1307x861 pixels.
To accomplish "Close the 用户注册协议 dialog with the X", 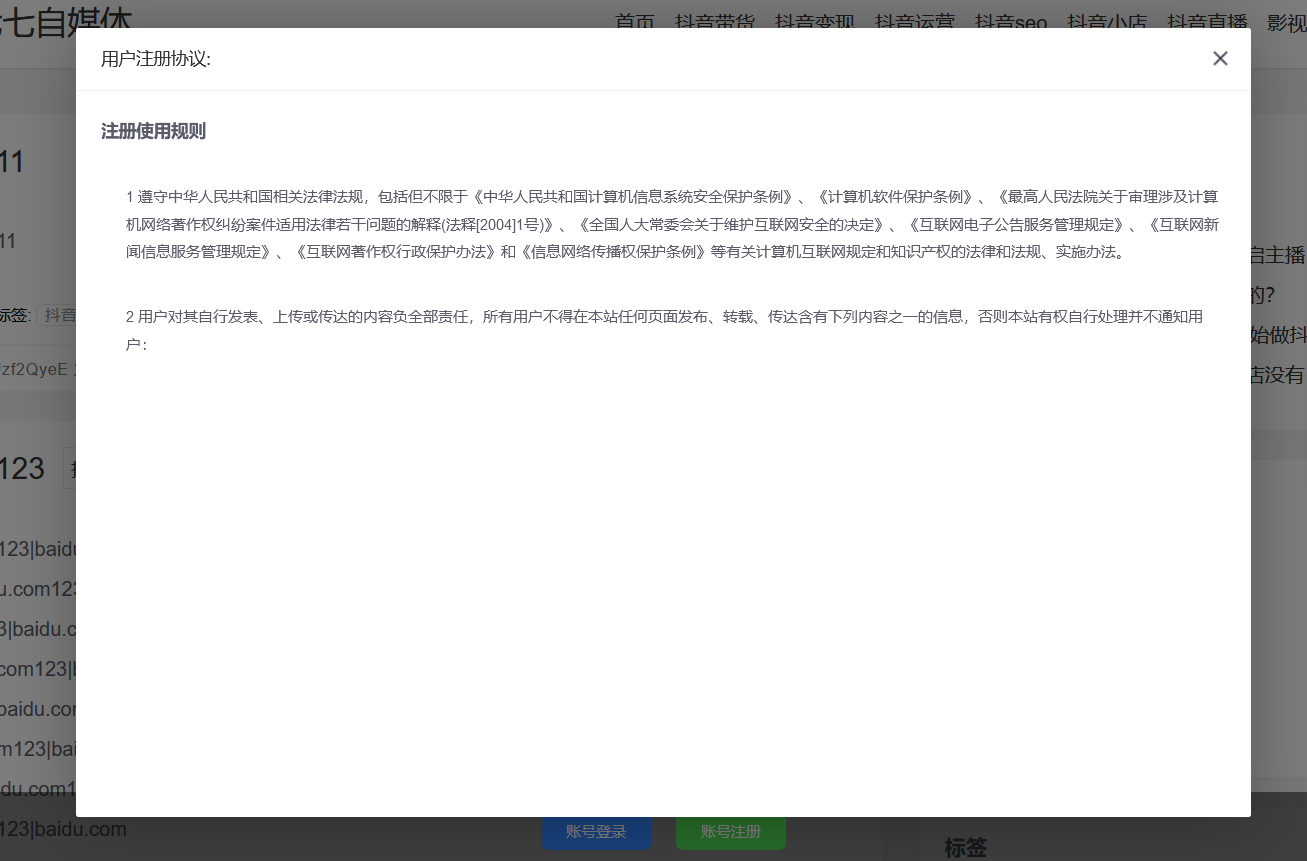I will pyautogui.click(x=1219, y=59).
